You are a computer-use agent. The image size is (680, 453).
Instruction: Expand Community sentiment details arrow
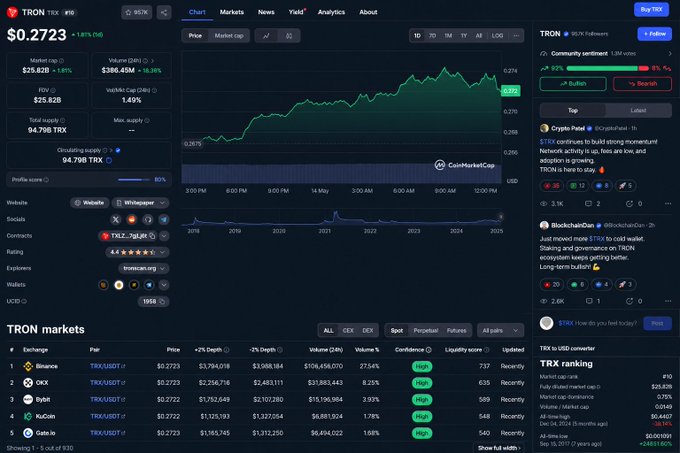(x=670, y=54)
